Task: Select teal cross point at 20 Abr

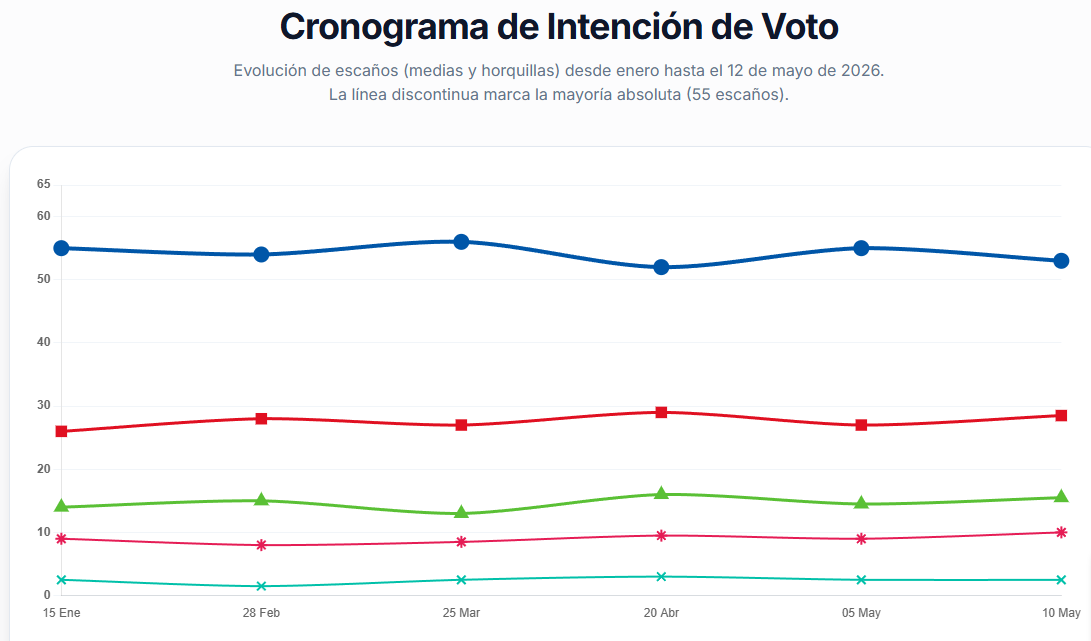Action: [x=661, y=577]
